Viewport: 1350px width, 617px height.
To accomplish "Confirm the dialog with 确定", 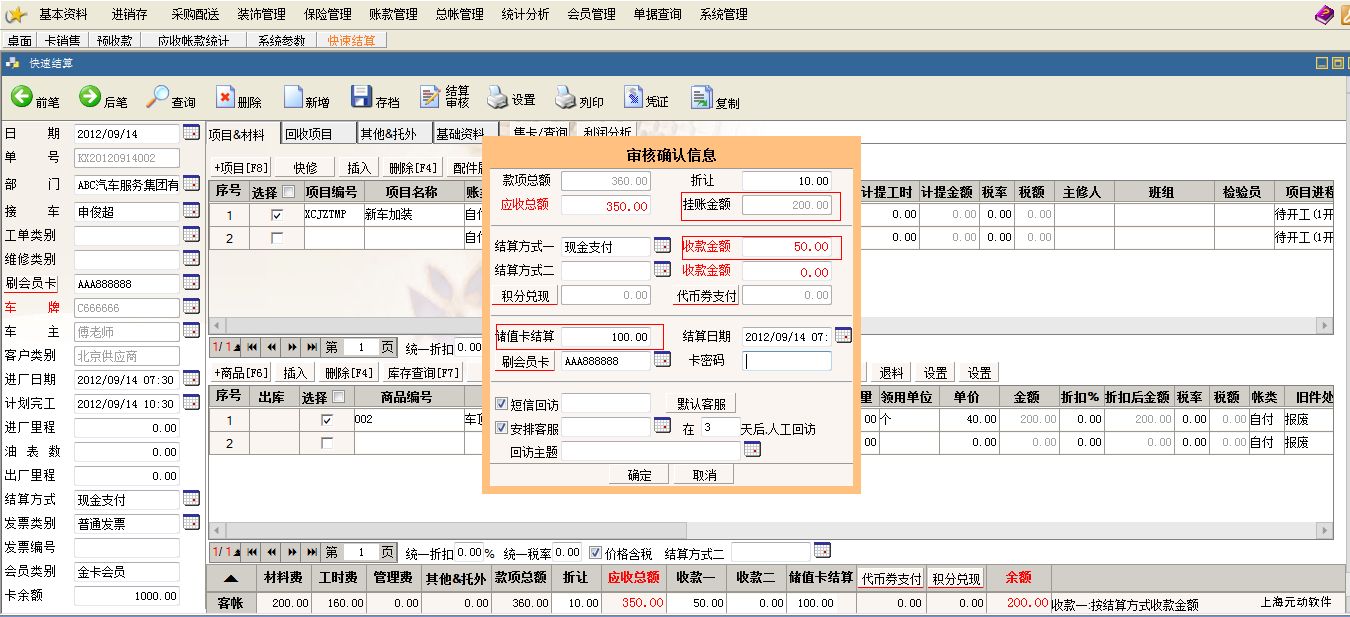I will [639, 475].
